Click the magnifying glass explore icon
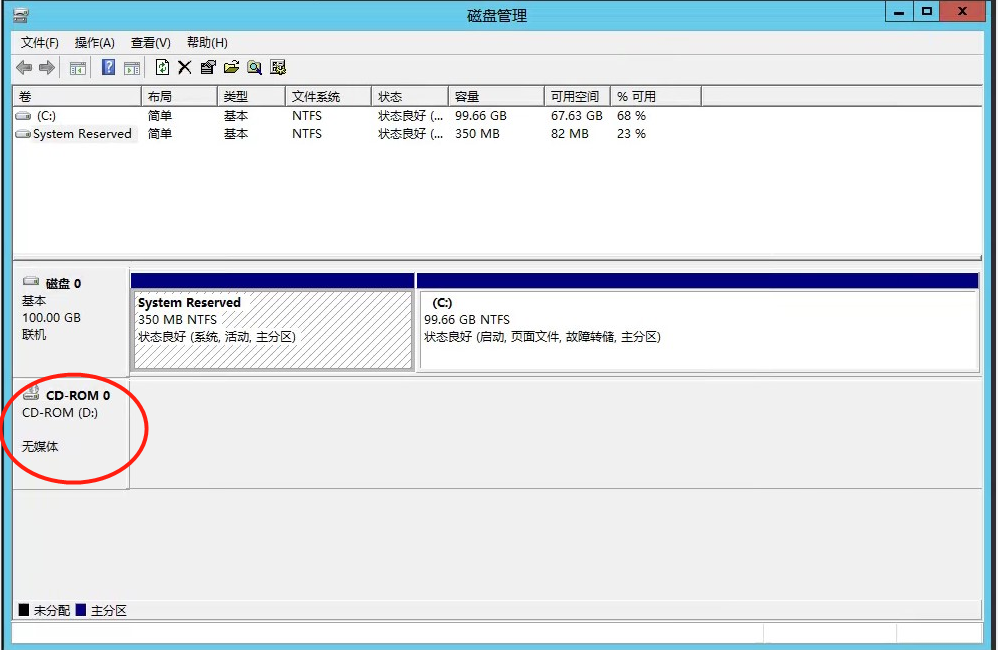The width and height of the screenshot is (998, 650). pos(255,67)
